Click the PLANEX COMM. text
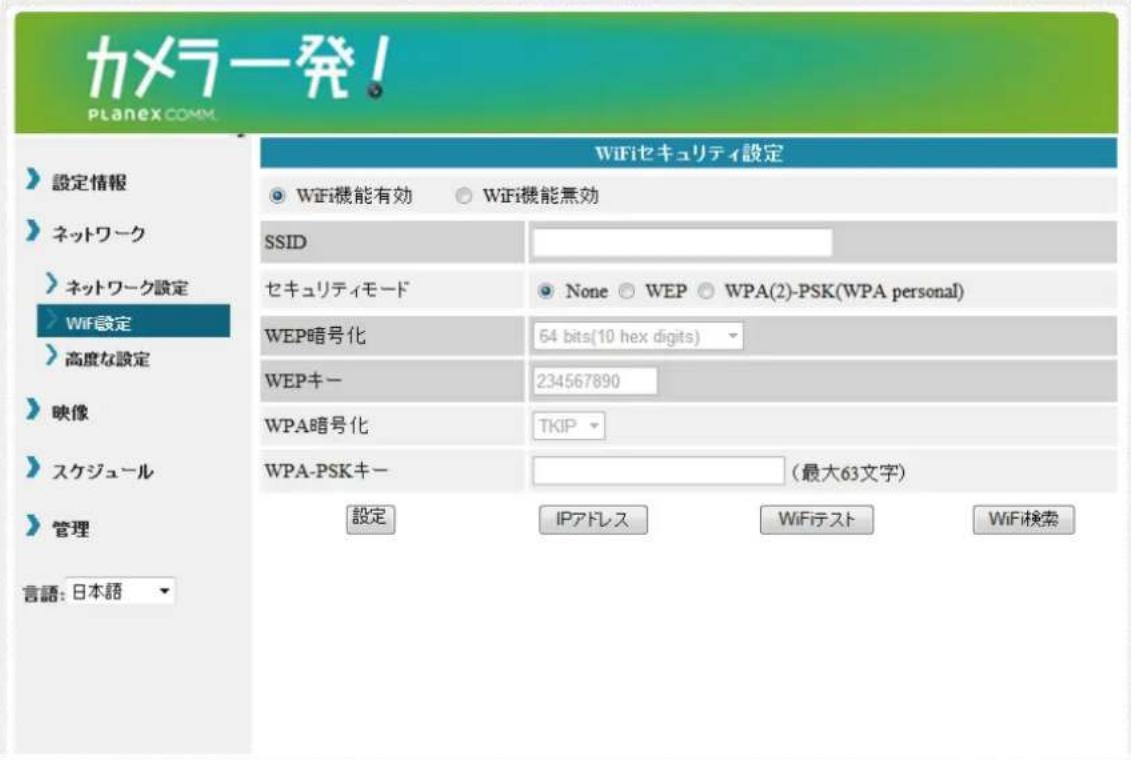This screenshot has width=1131, height=760. tap(151, 114)
